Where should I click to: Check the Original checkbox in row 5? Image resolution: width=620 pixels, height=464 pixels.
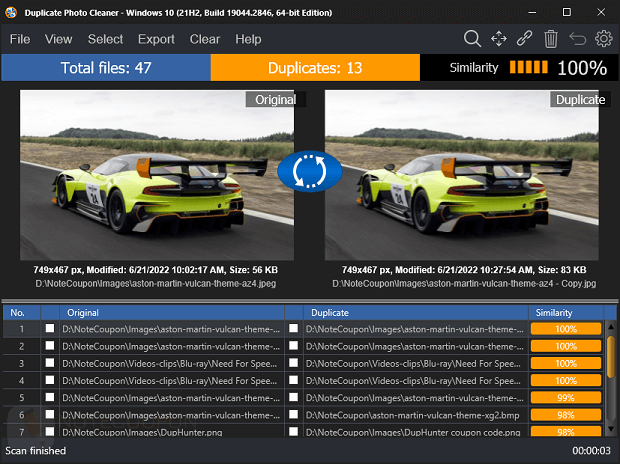point(50,397)
